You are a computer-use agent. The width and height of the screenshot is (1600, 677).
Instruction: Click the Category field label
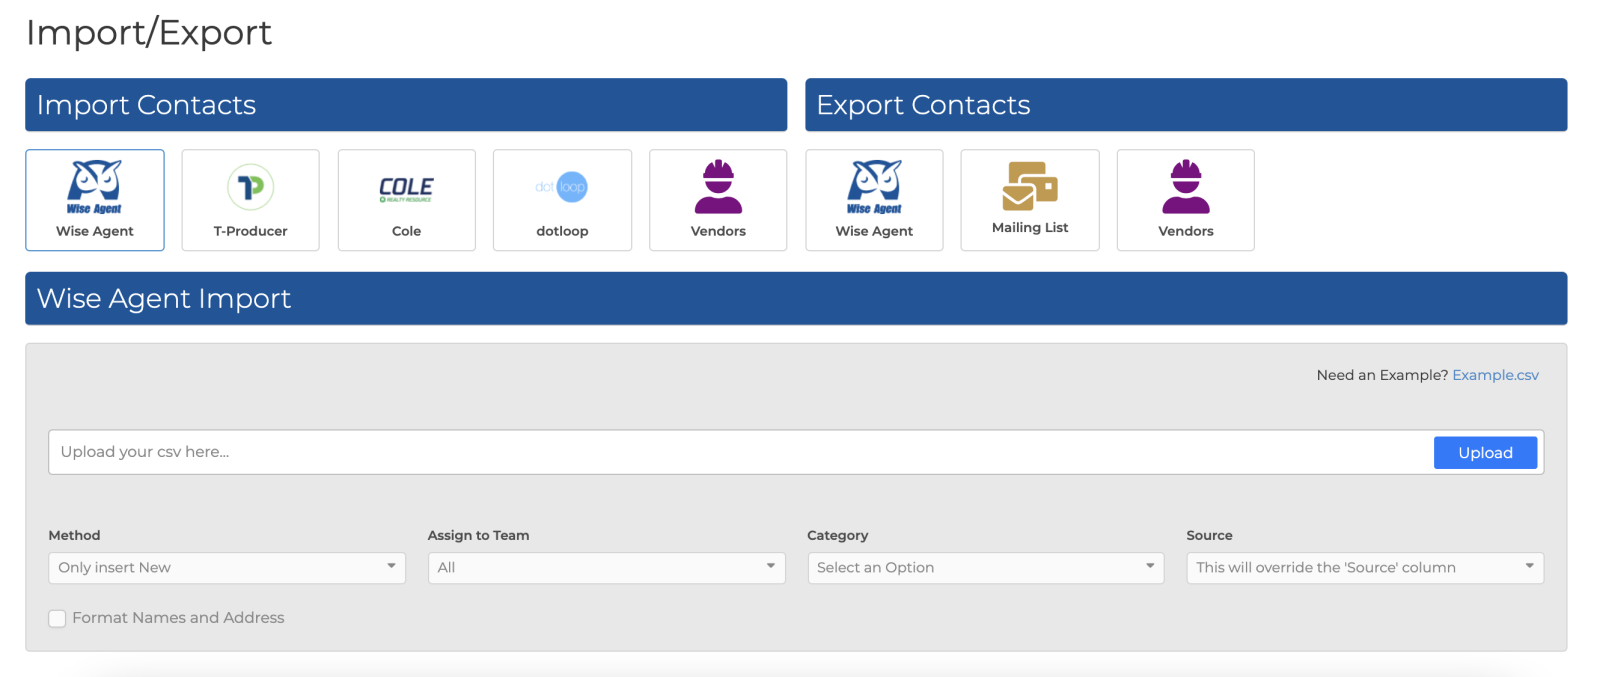[x=838, y=535]
